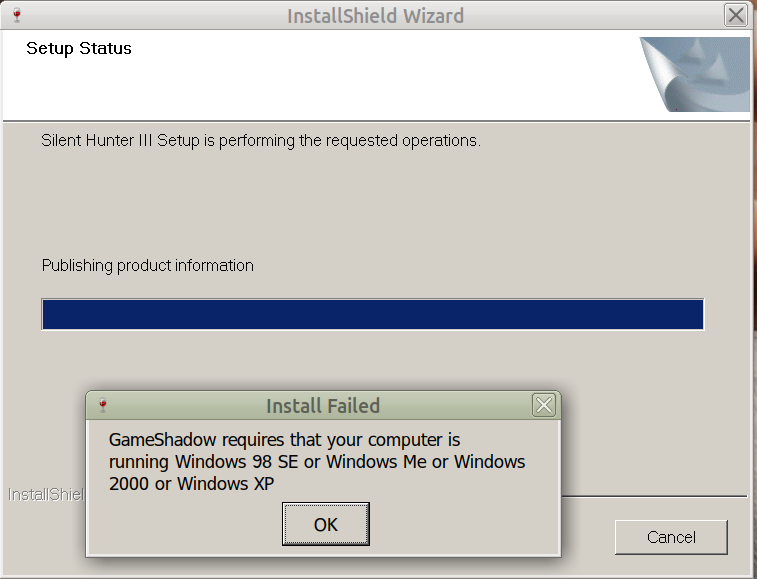
Task: Click the "Silent Hunter III Setup is performing" message
Action: [261, 141]
